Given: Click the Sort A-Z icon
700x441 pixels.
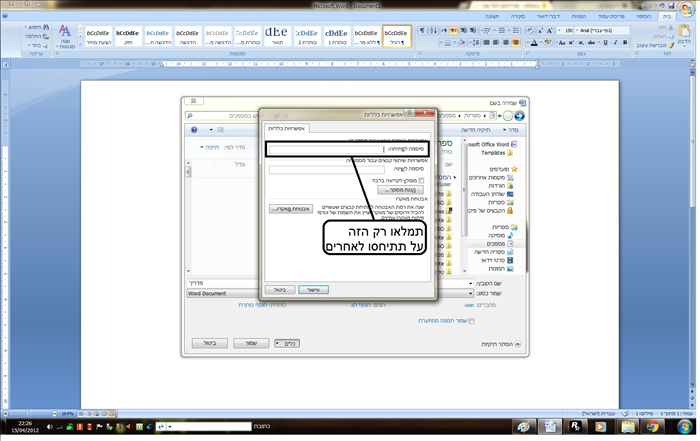Looking at the screenshot, I should pyautogui.click(x=433, y=30).
